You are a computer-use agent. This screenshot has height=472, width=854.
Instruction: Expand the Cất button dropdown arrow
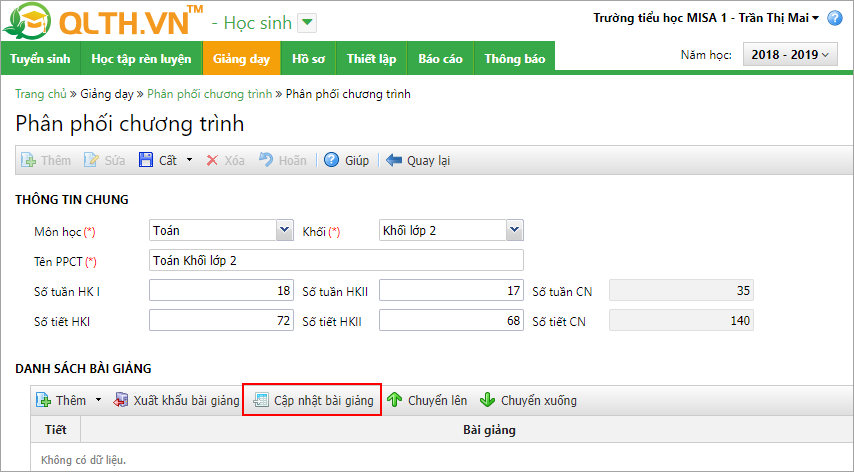click(189, 160)
